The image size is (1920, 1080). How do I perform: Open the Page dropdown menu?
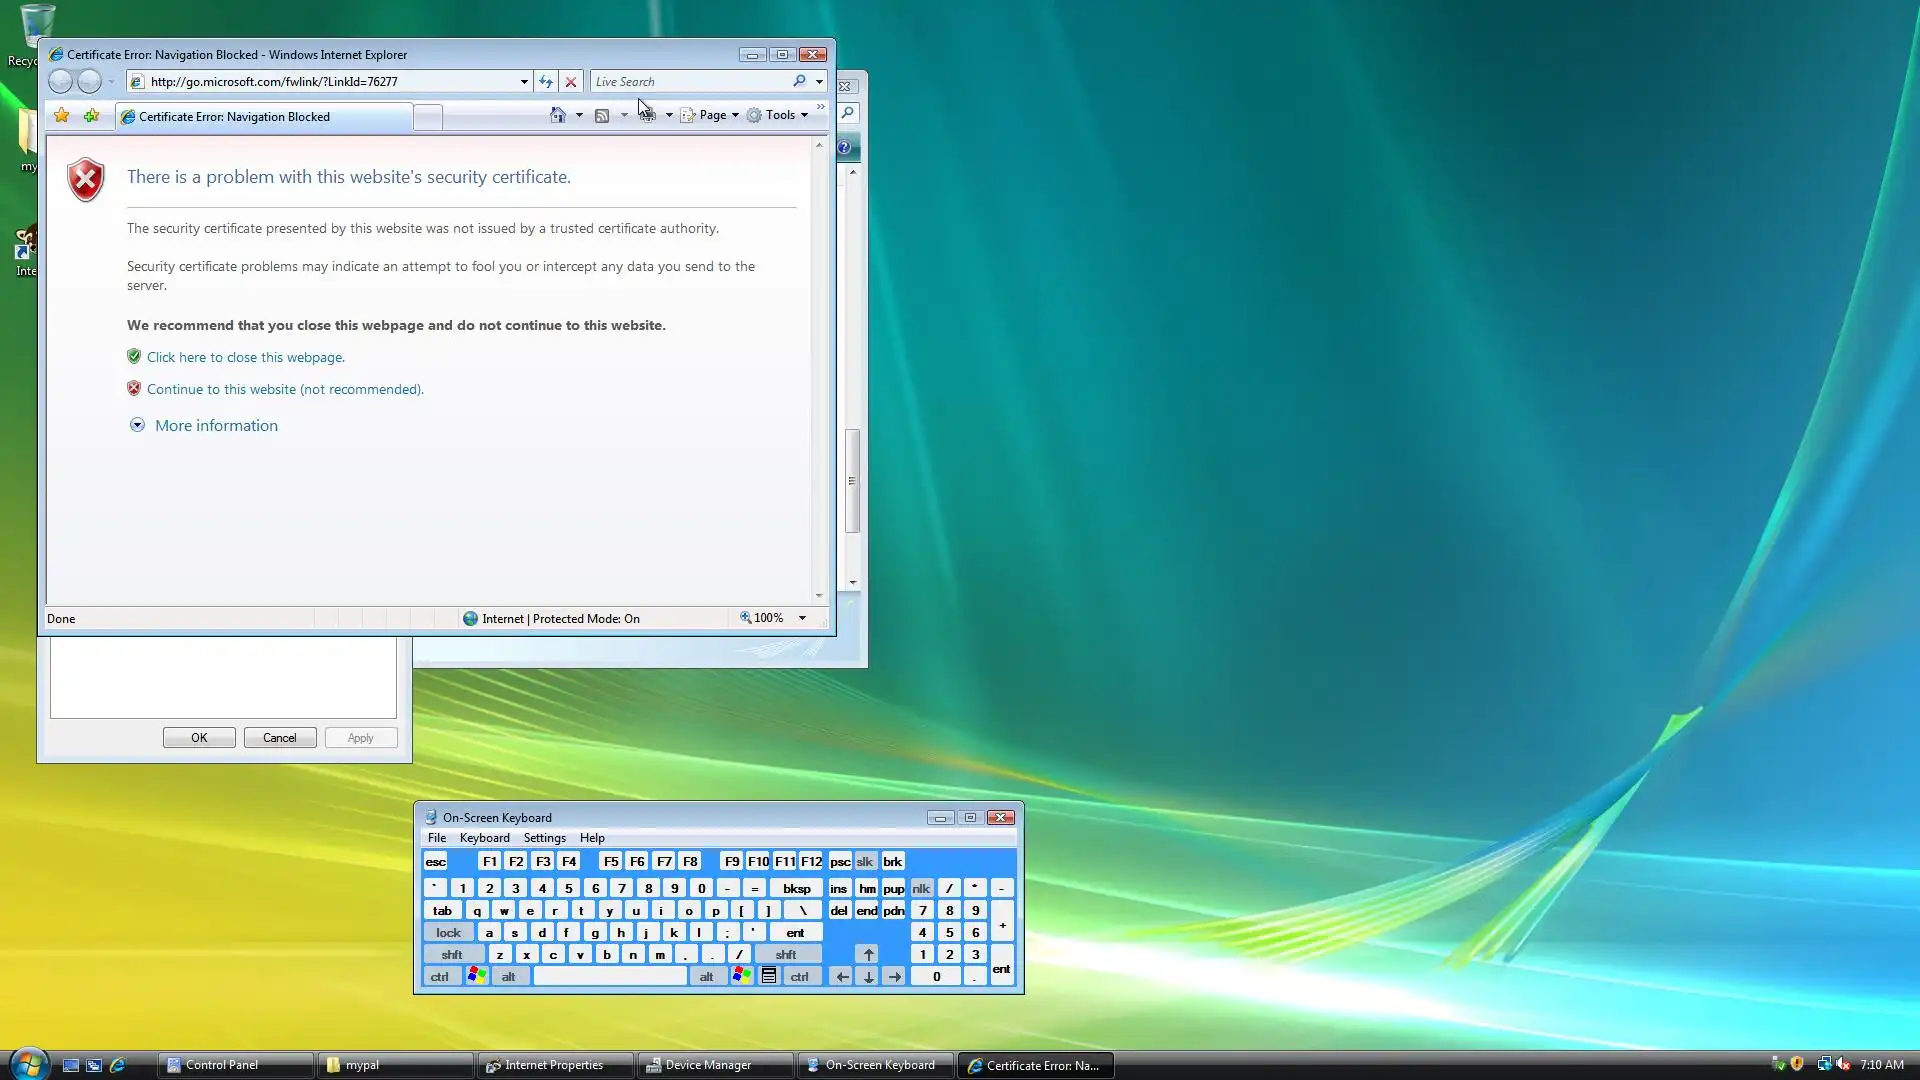click(713, 115)
